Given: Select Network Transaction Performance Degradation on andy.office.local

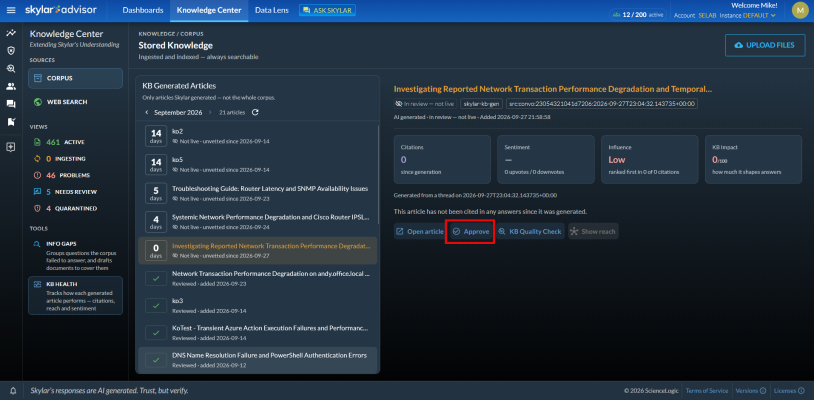Looking at the screenshot, I should [x=257, y=278].
